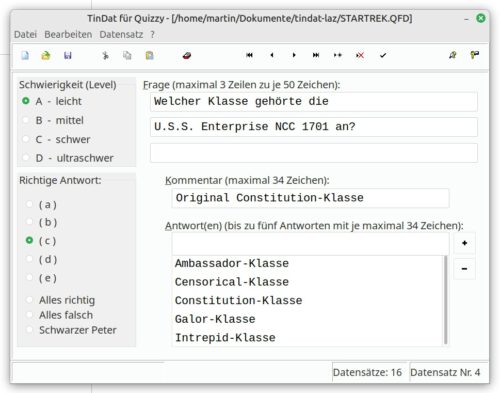This screenshot has height=393, width=500.
Task: Mark answer (d) as correct
Action: (x=41, y=259)
